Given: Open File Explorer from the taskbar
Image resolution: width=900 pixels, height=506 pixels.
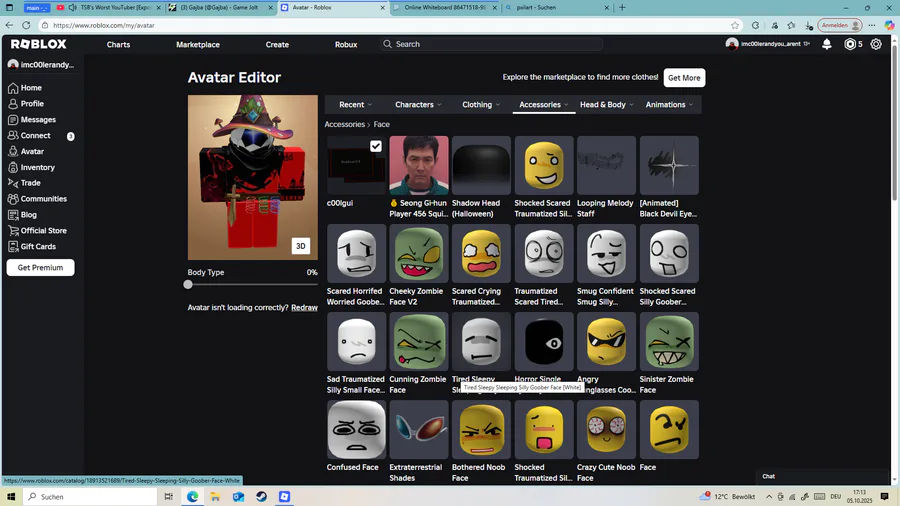Looking at the screenshot, I should click(215, 496).
